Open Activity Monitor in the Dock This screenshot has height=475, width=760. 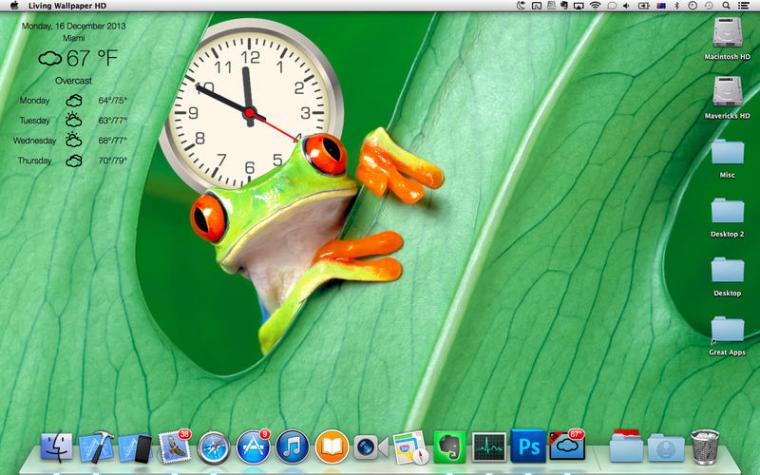pyautogui.click(x=489, y=447)
